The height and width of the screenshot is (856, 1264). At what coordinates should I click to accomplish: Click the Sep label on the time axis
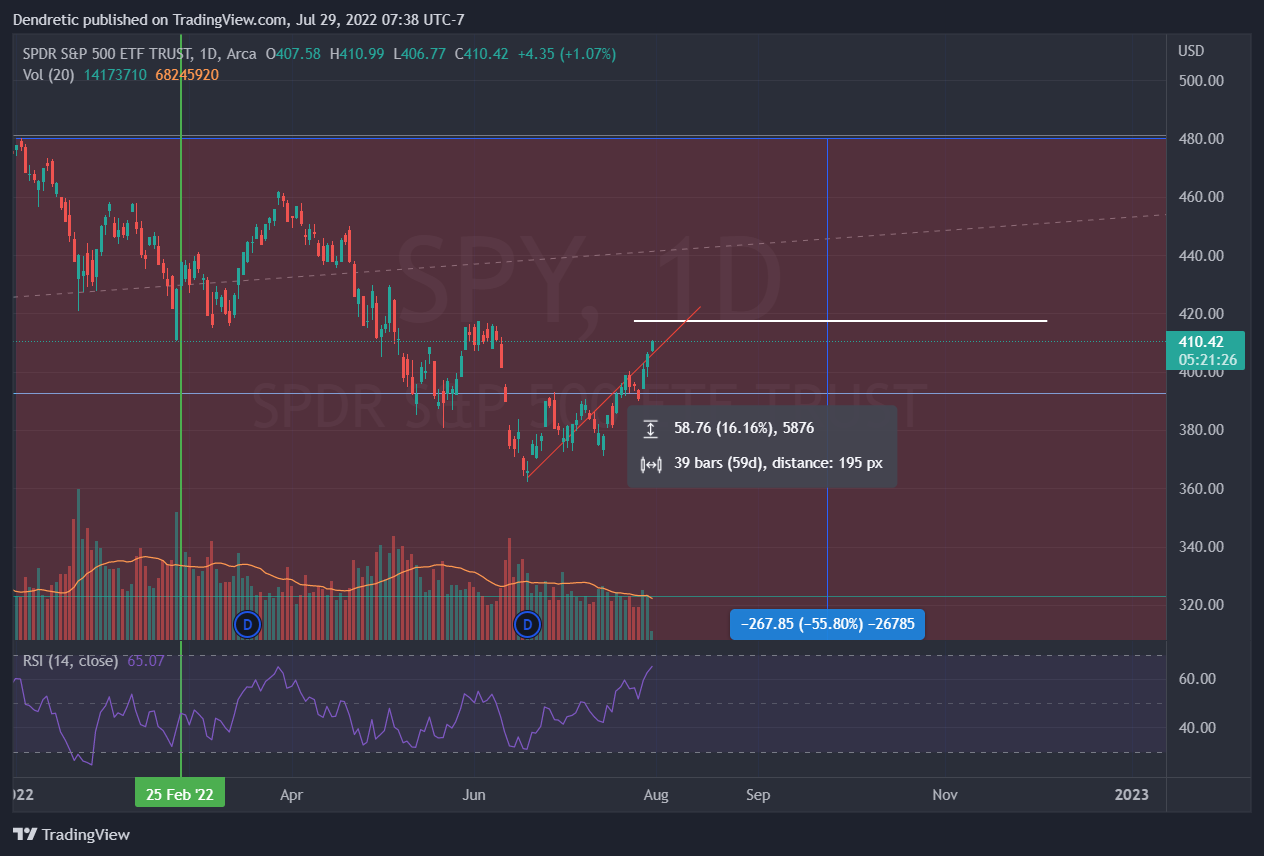click(x=758, y=795)
